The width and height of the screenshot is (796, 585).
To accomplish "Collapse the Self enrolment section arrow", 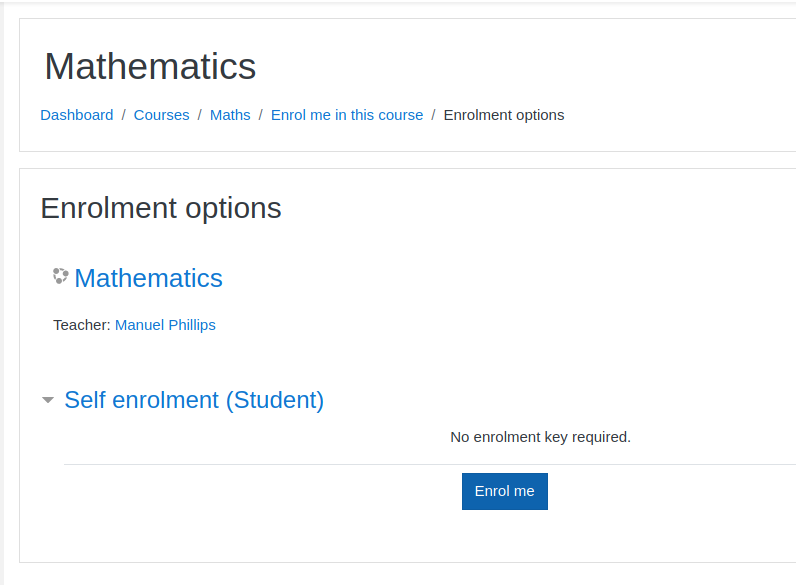I will 47,400.
